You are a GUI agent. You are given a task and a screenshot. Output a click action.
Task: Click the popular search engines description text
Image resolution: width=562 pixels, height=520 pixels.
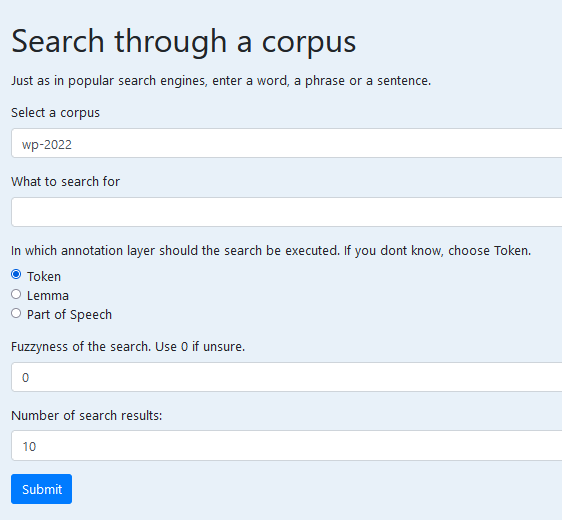[221, 81]
